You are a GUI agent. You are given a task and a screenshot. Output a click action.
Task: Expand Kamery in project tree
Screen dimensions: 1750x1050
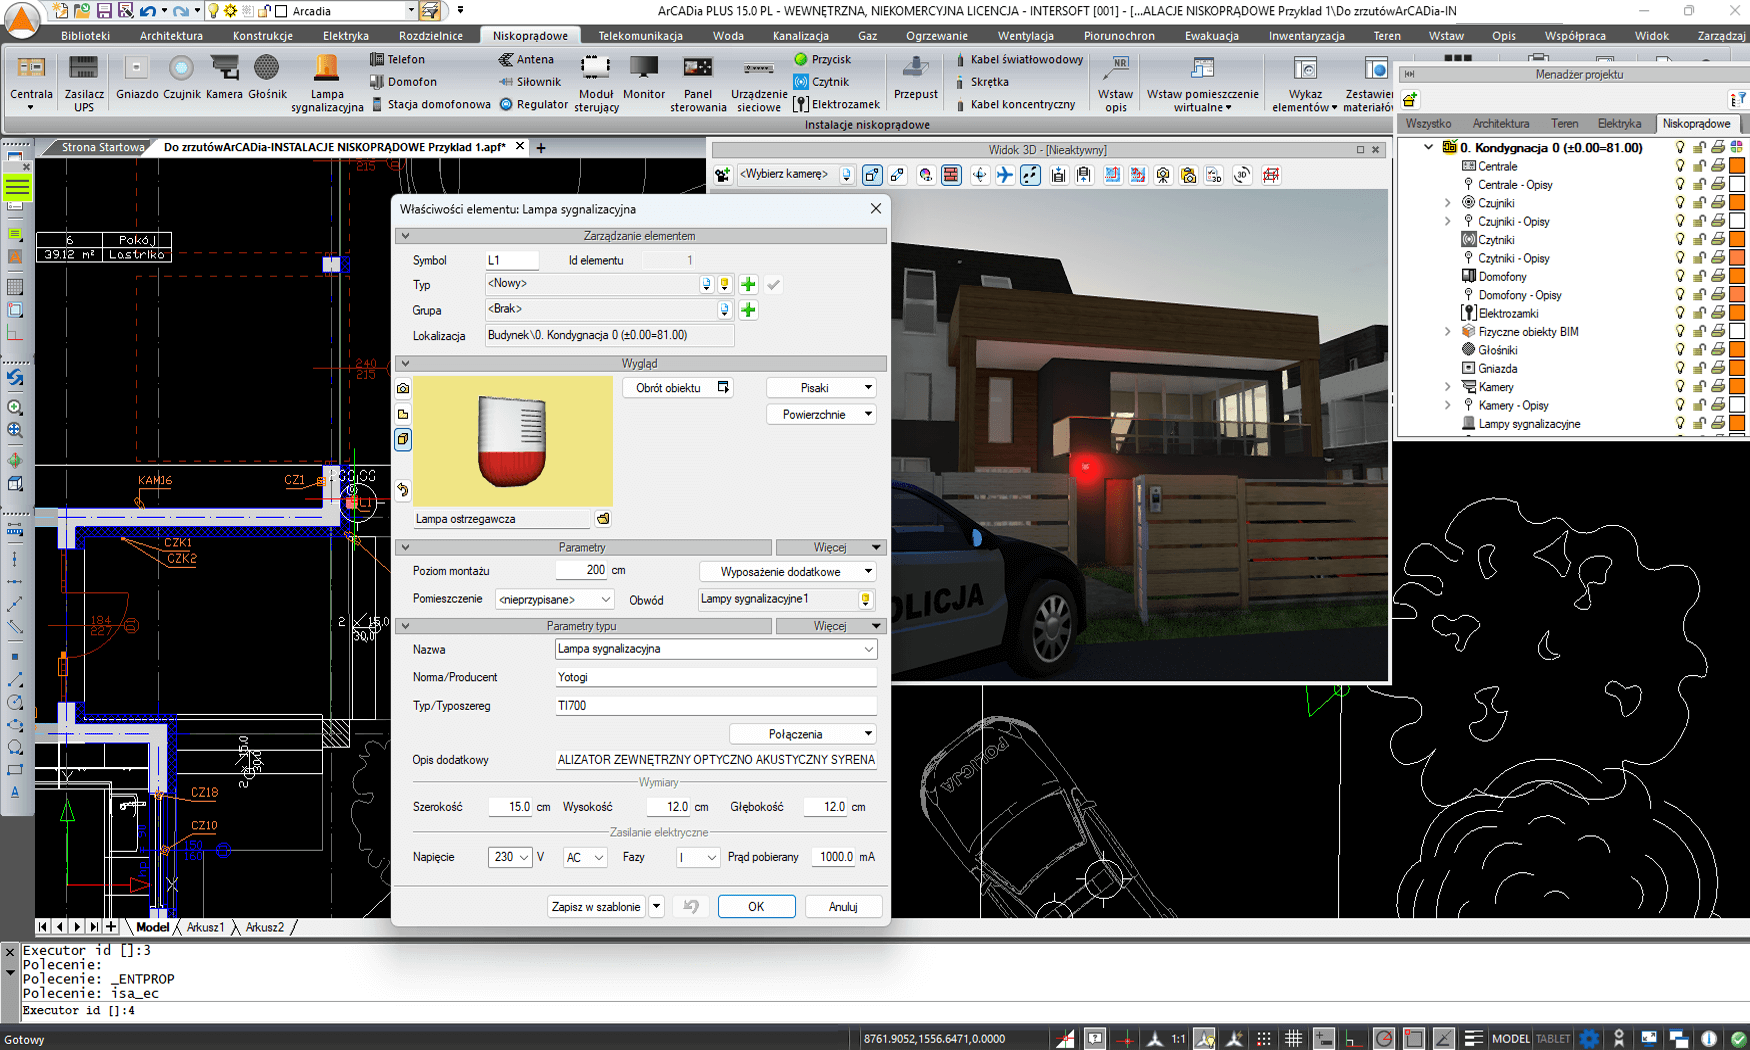[x=1447, y=387]
